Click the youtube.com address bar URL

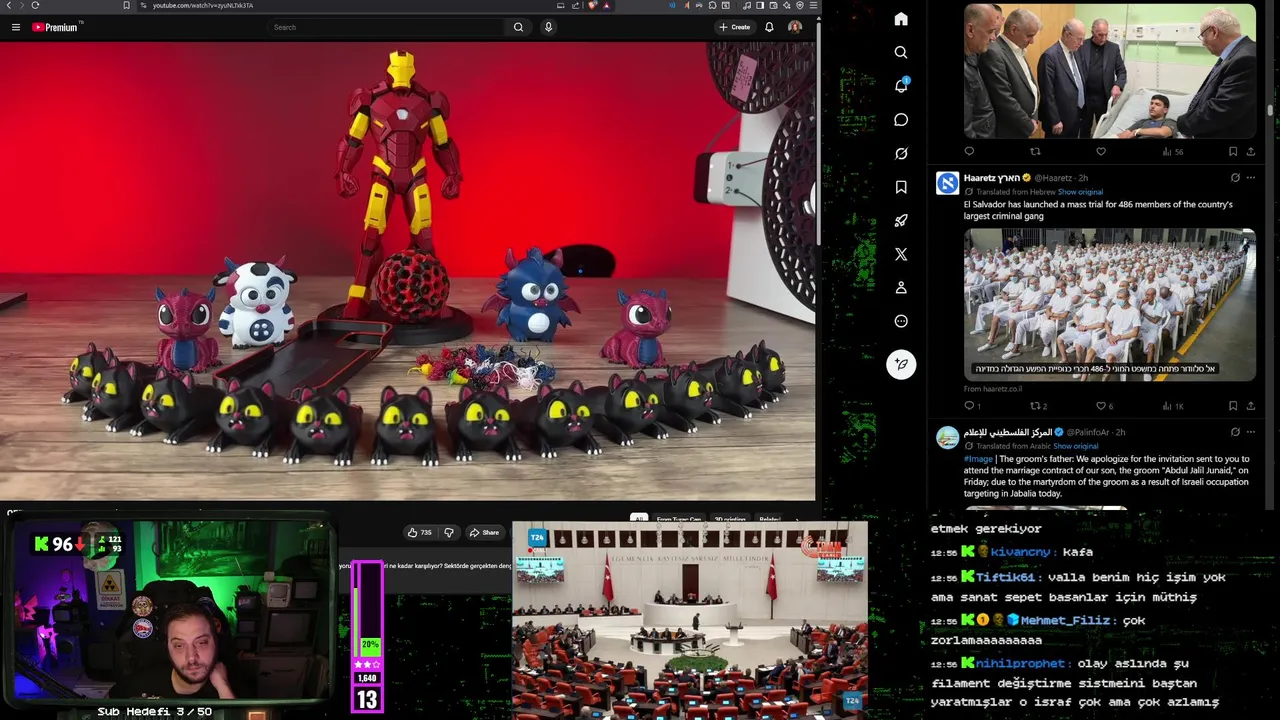(x=203, y=5)
